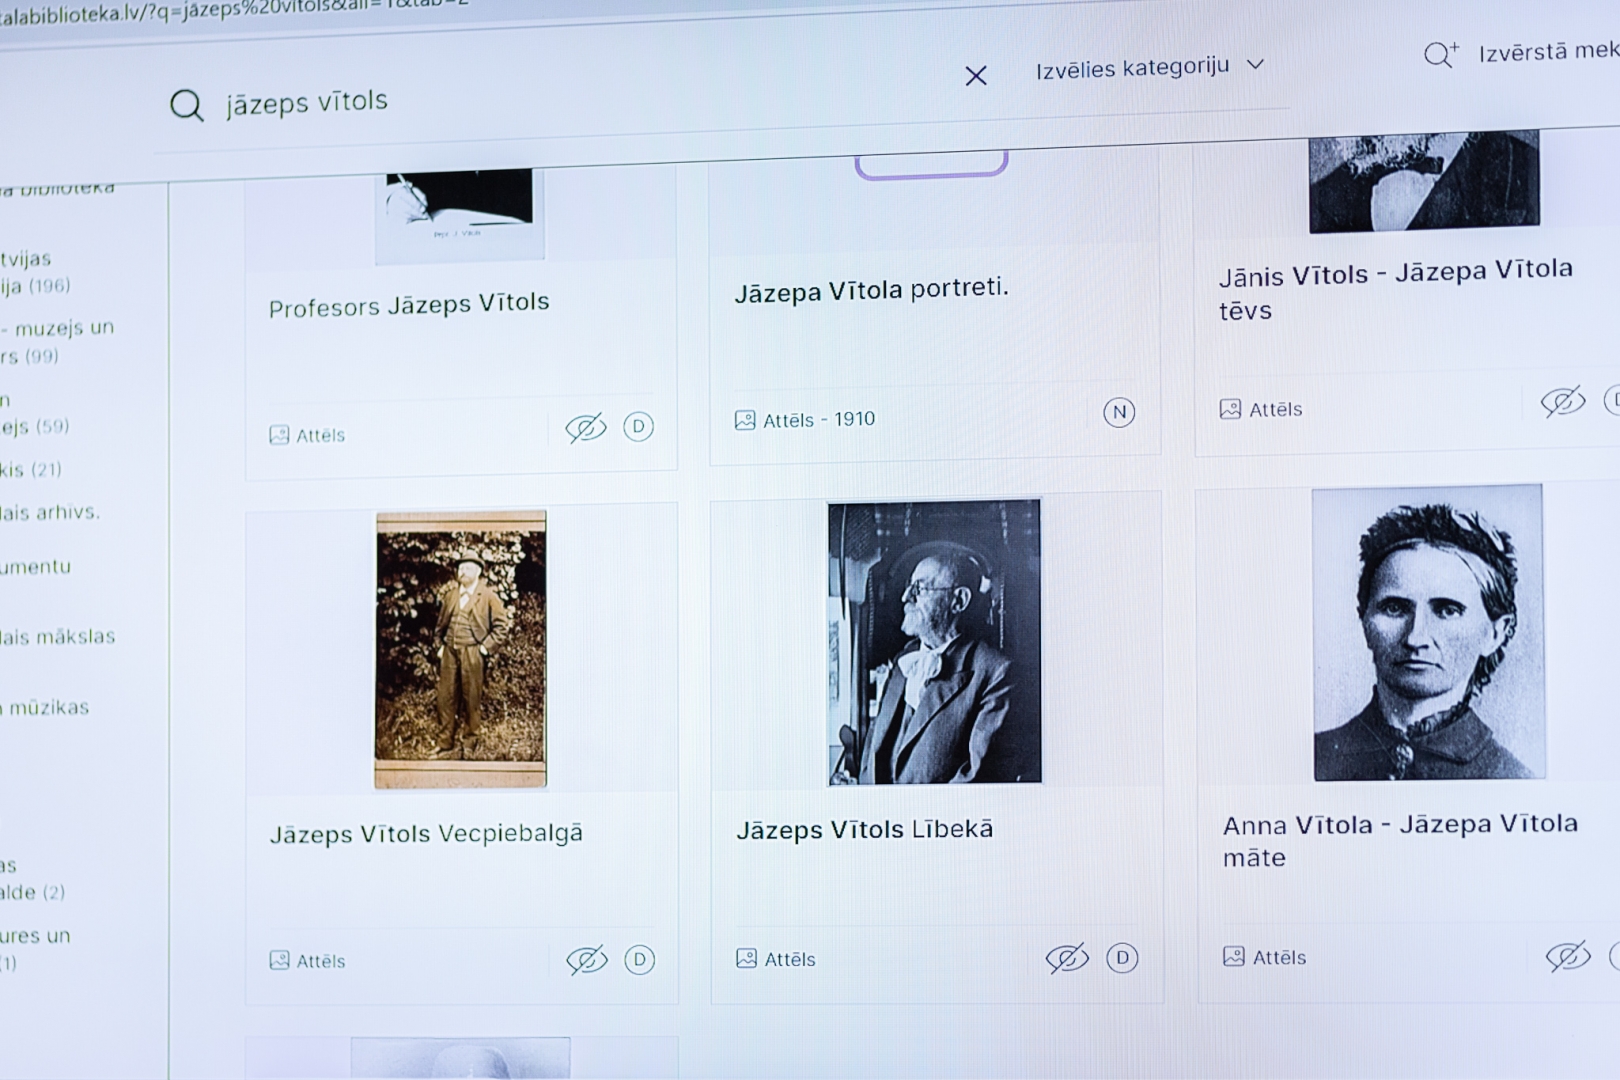Viewport: 1620px width, 1080px height.
Task: Toggle eye icon on Anna Vītola card
Action: 1567,956
